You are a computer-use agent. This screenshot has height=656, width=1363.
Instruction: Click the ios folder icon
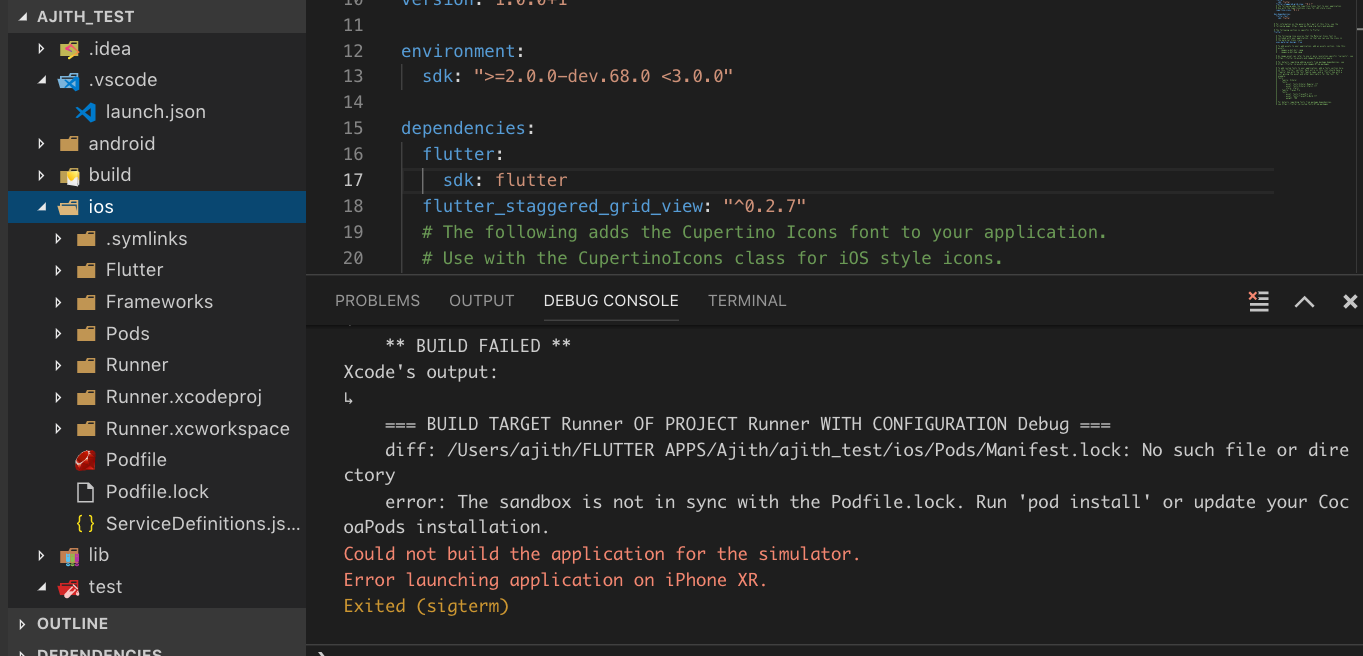[69, 207]
